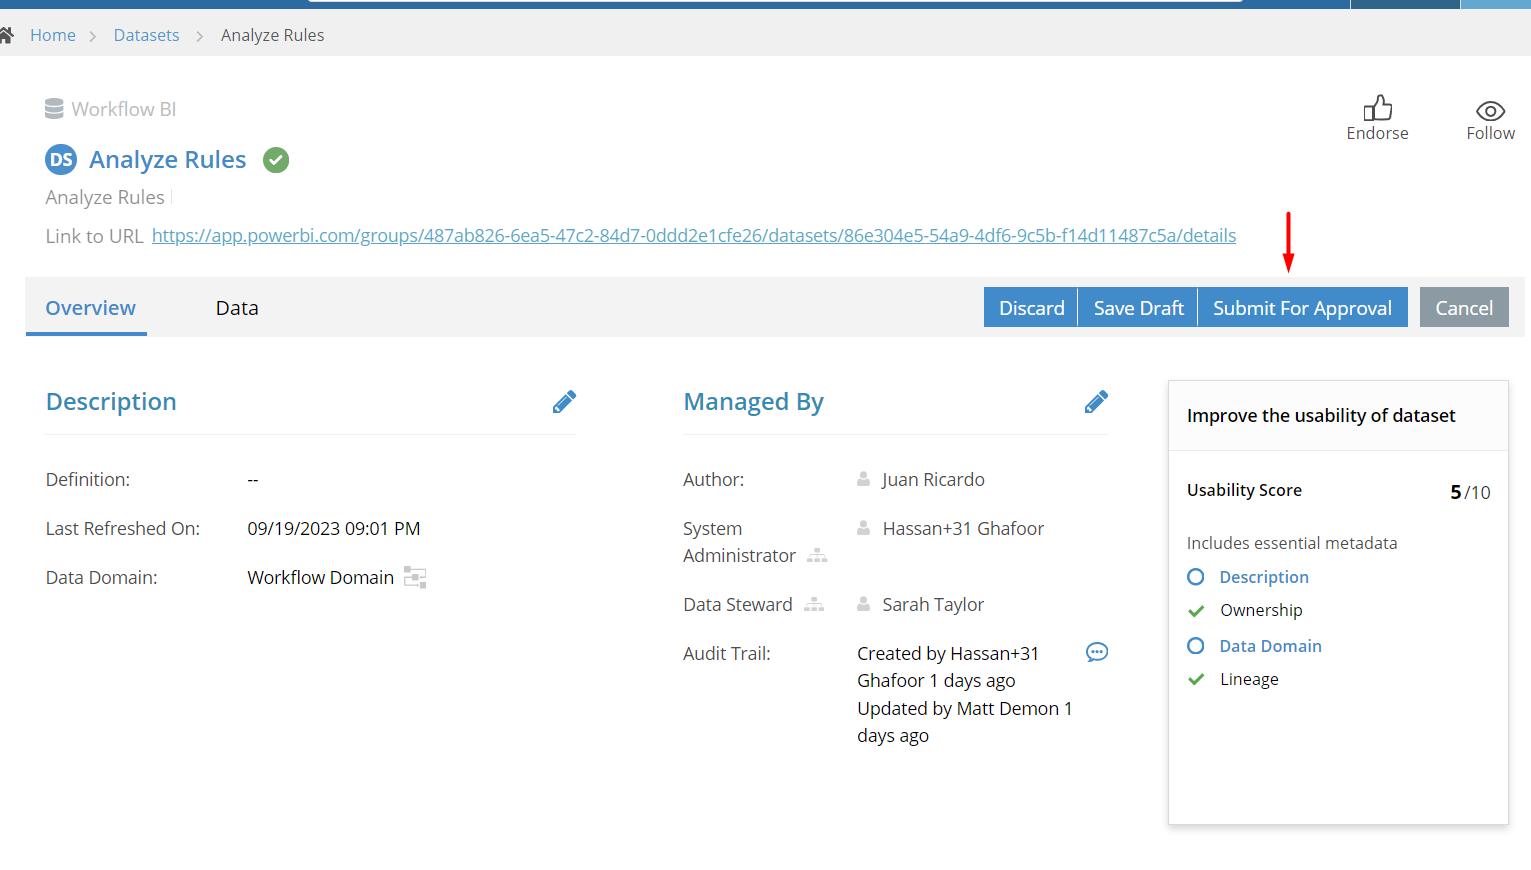Click the hierarchy icon next to System Administrator
1531x870 pixels.
pos(817,556)
